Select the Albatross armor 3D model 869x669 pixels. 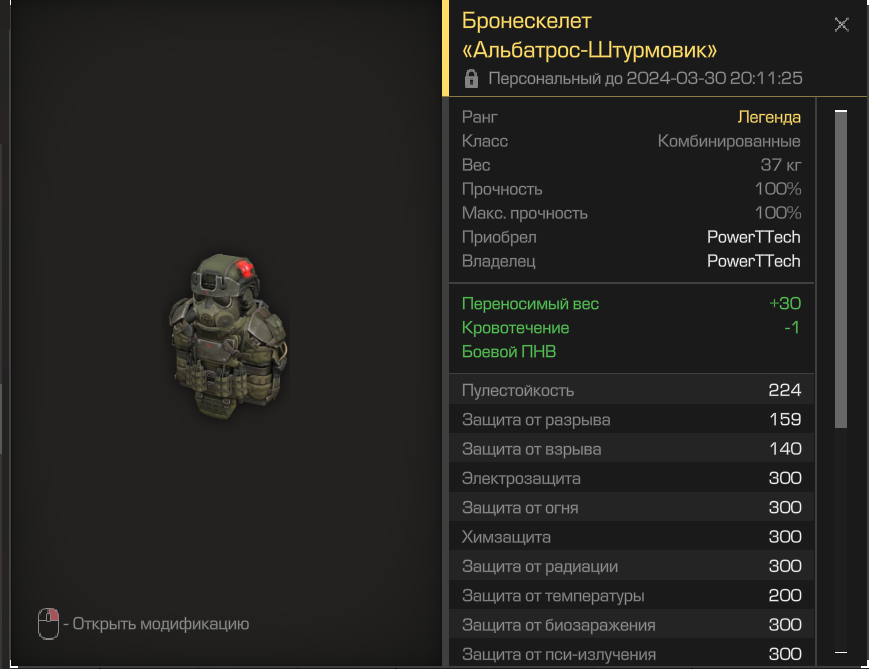click(x=228, y=336)
